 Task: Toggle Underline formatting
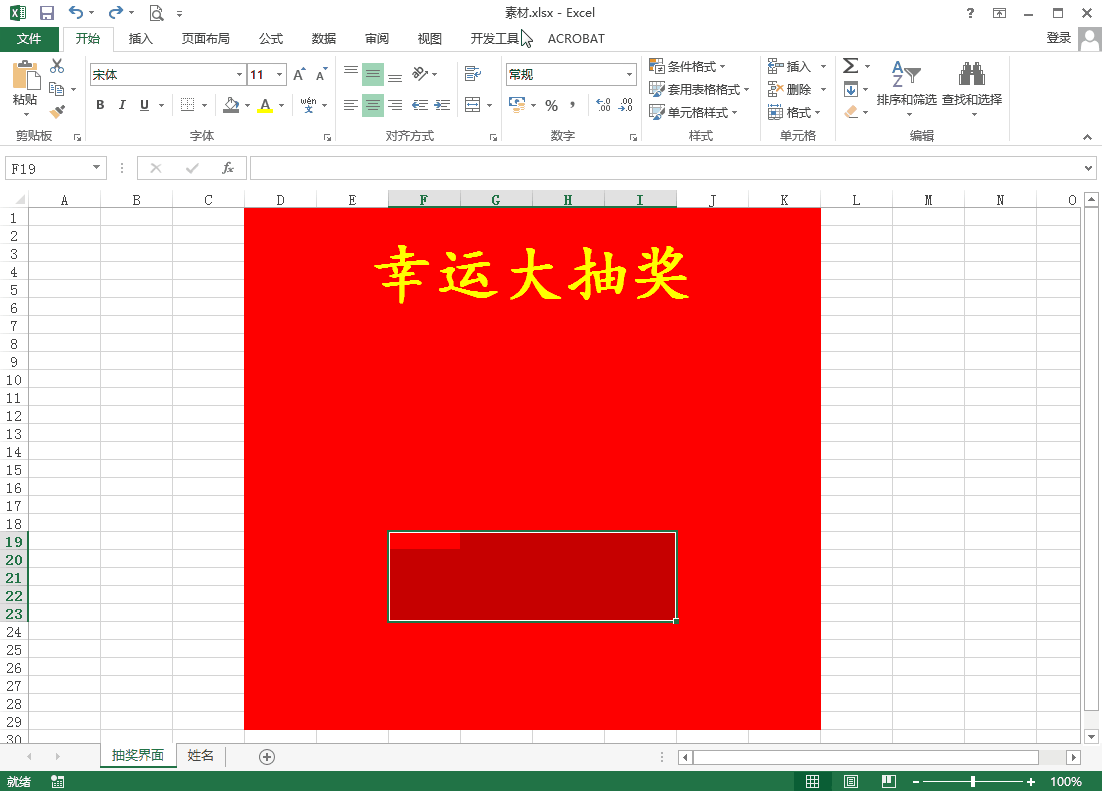coord(144,105)
